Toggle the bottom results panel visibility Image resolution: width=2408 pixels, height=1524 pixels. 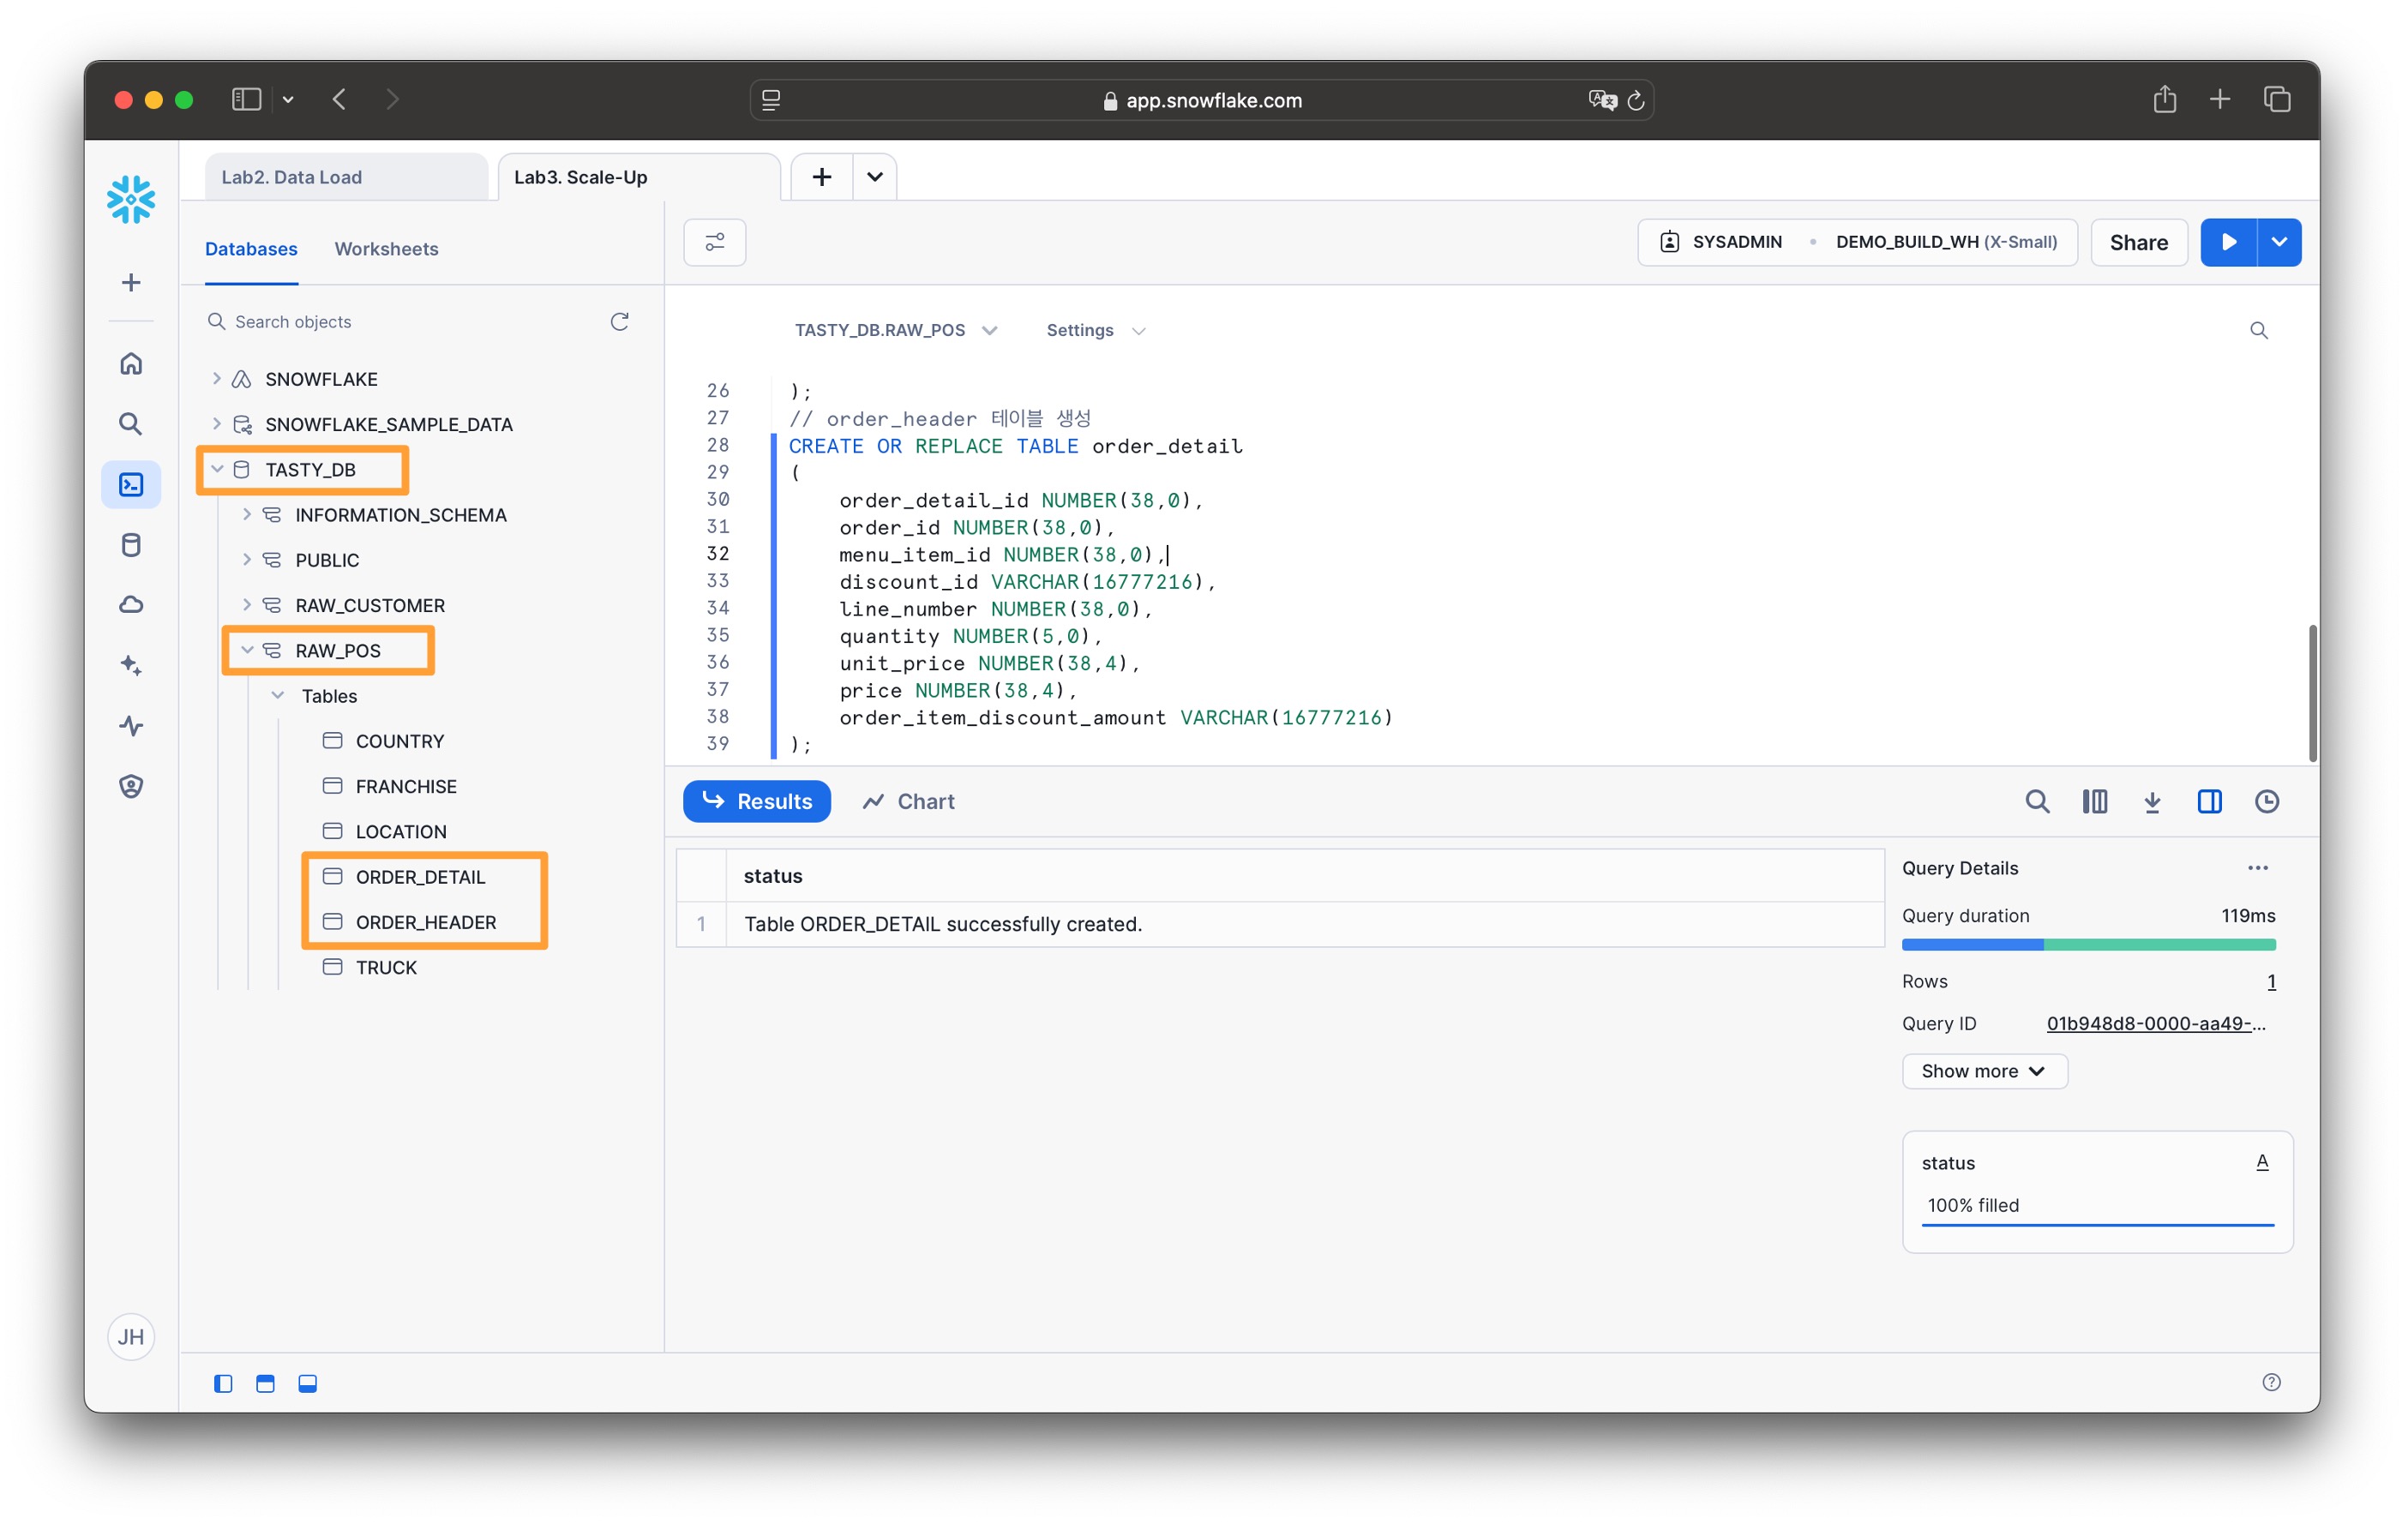pyautogui.click(x=308, y=1383)
